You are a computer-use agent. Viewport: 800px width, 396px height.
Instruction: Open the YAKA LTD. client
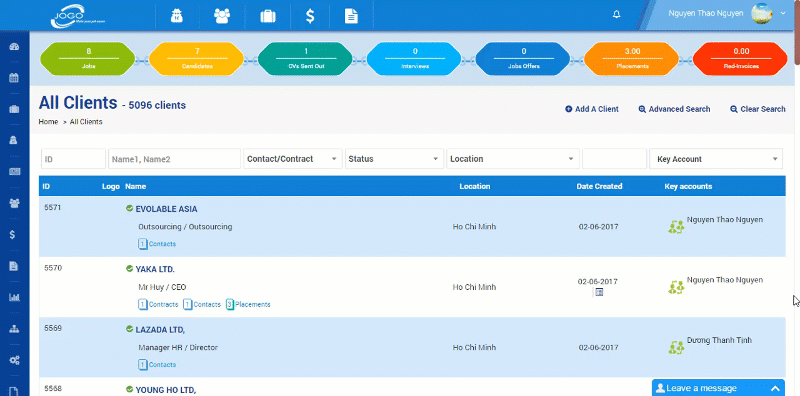(155, 269)
